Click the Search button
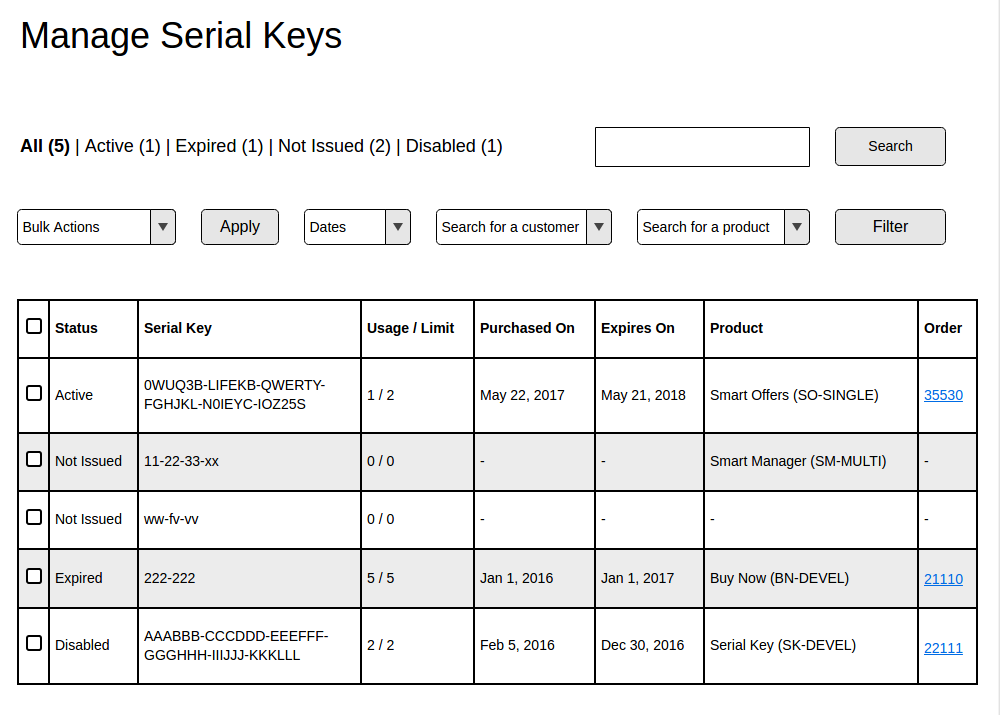1000x715 pixels. click(x=890, y=147)
